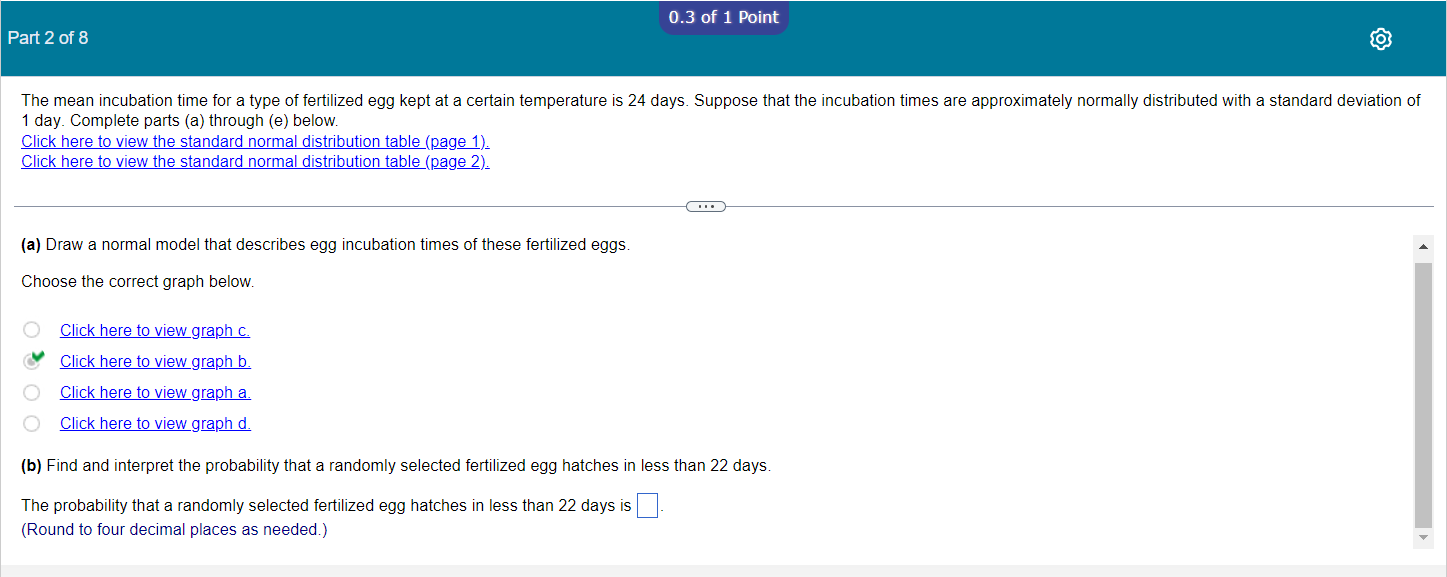Screen dimensions: 1447x577
Task: Select the radio button for graph a
Action: pyautogui.click(x=31, y=392)
